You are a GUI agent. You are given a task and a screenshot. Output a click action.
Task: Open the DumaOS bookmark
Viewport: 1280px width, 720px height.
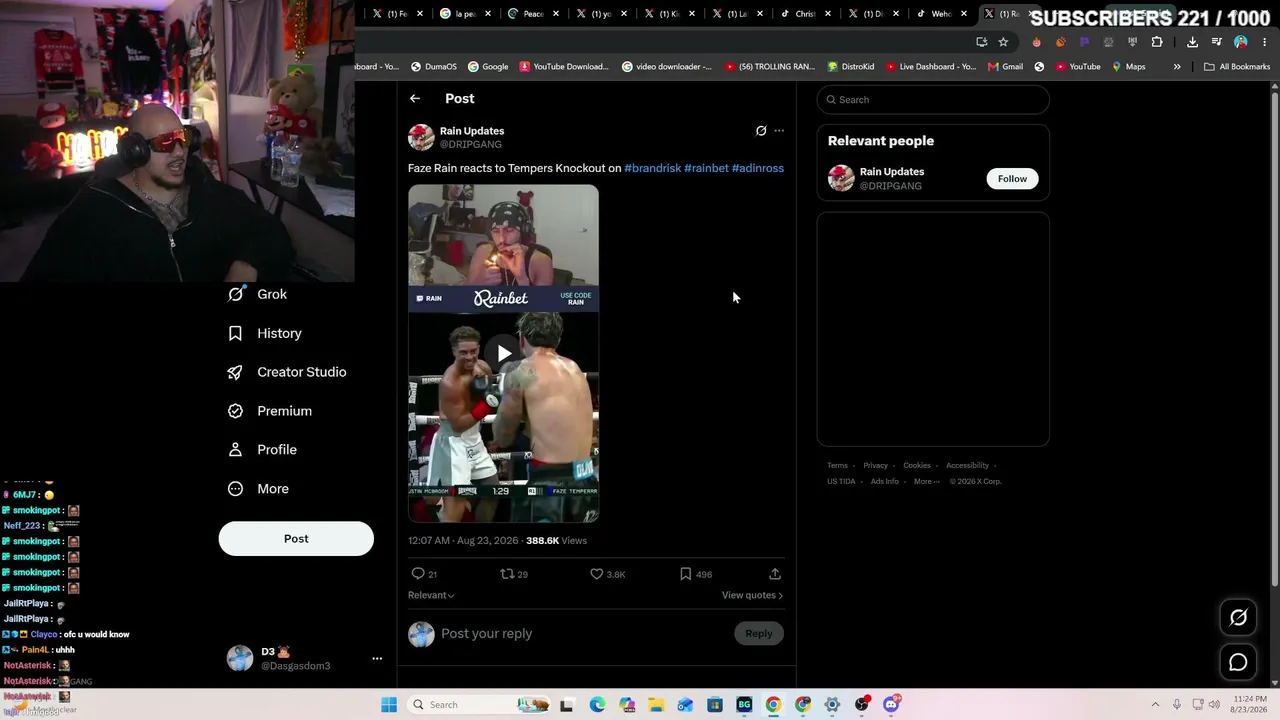pyautogui.click(x=433, y=67)
